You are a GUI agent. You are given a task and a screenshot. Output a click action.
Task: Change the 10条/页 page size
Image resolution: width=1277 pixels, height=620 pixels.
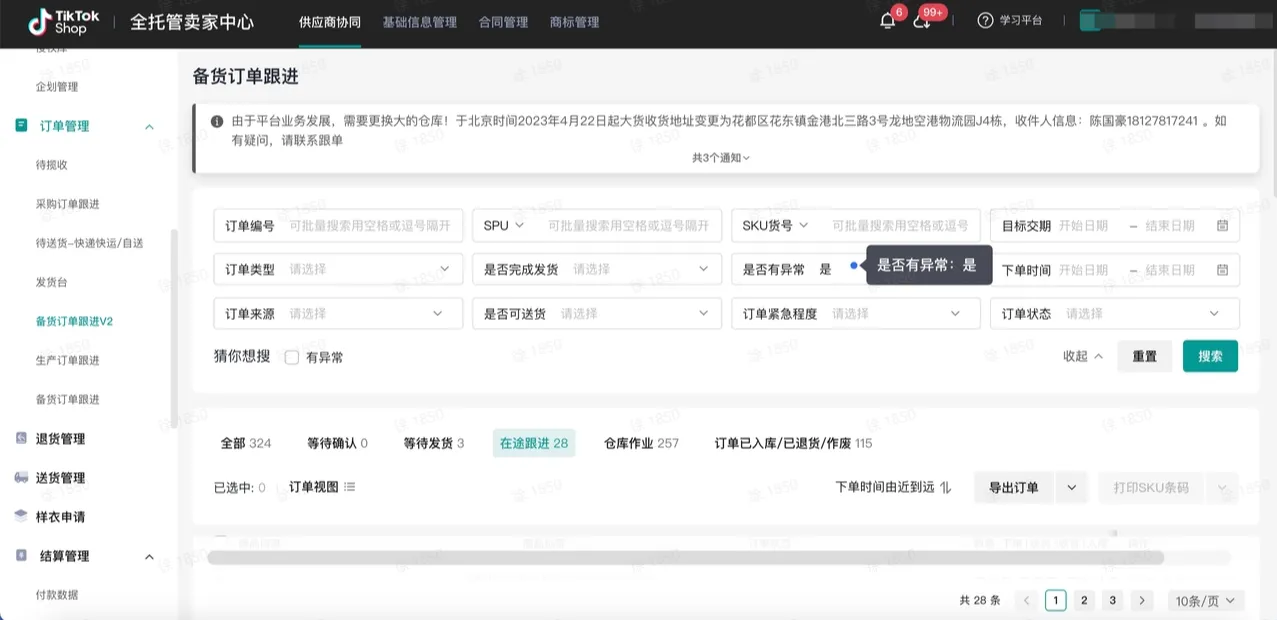(1206, 601)
